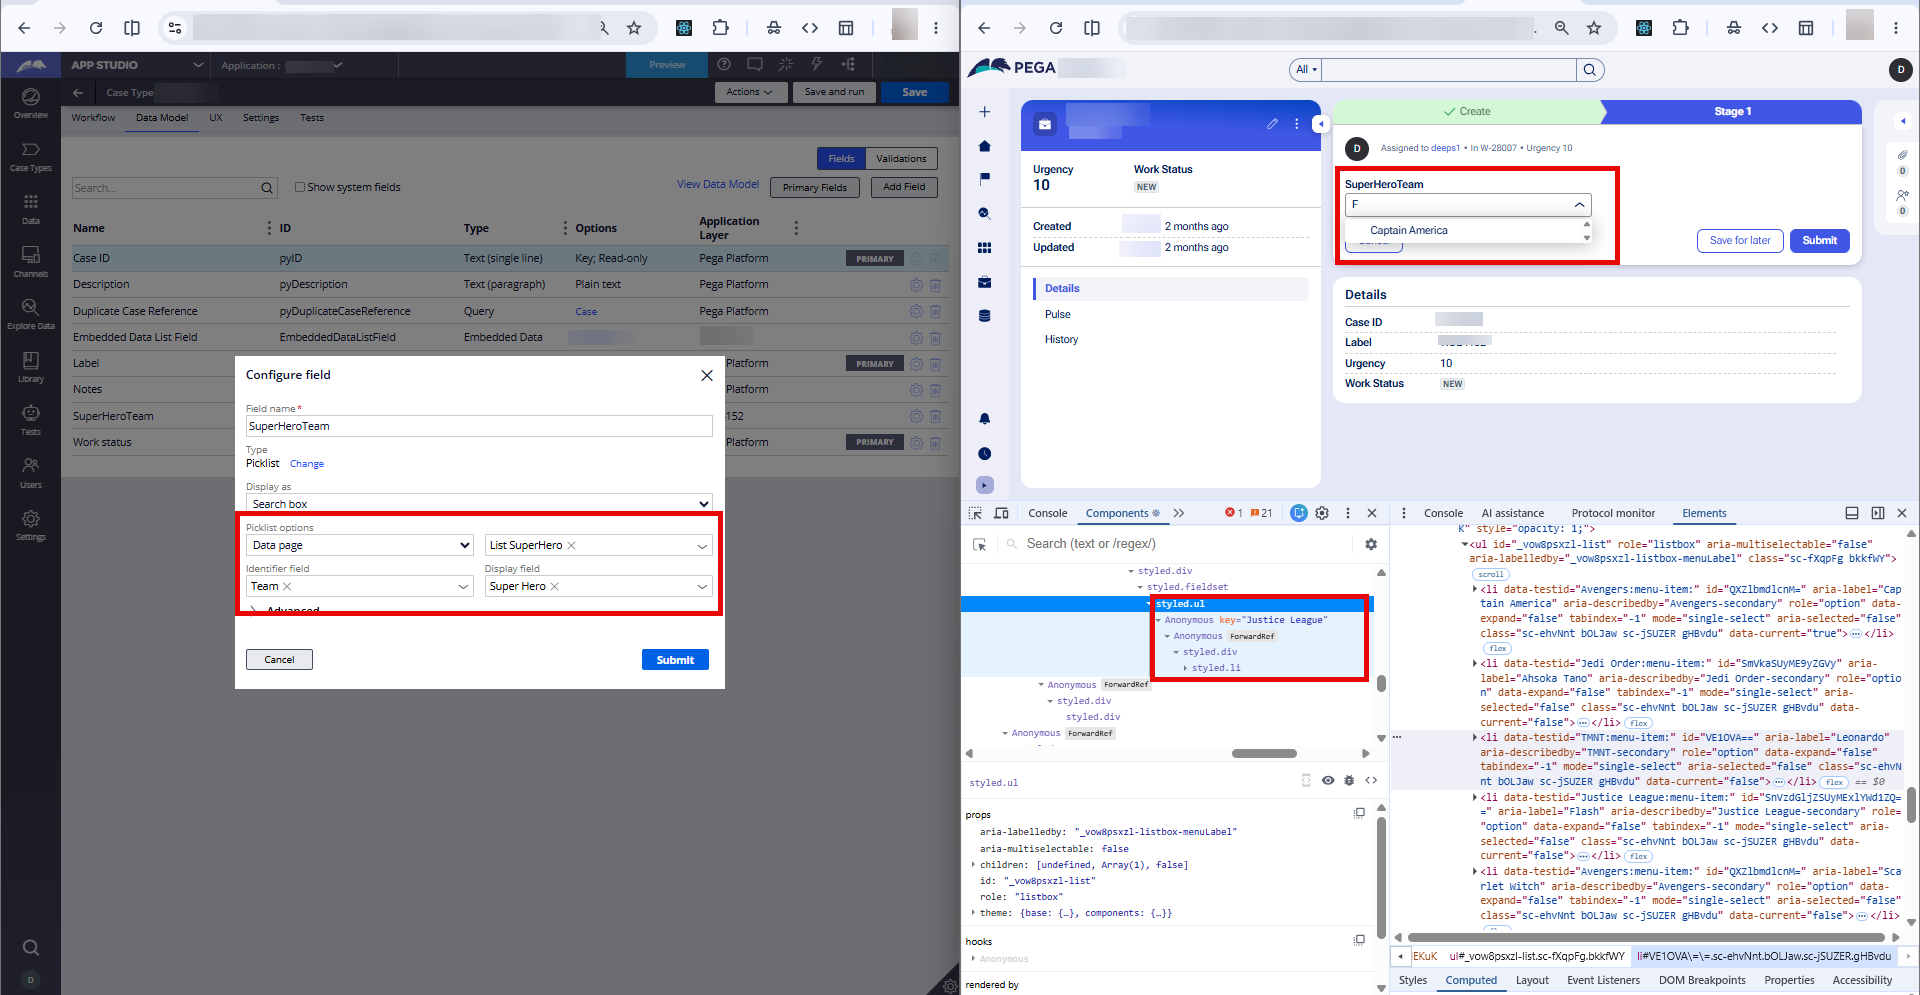Open Protocol monitor tab in DevTools
Image resolution: width=1920 pixels, height=995 pixels.
[x=1613, y=513]
